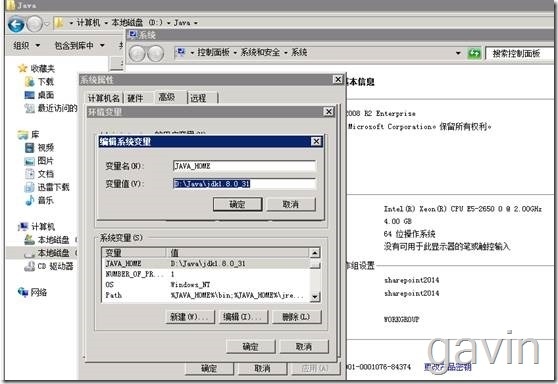
Task: Open 桌面 in sidebar
Action: (x=40, y=95)
